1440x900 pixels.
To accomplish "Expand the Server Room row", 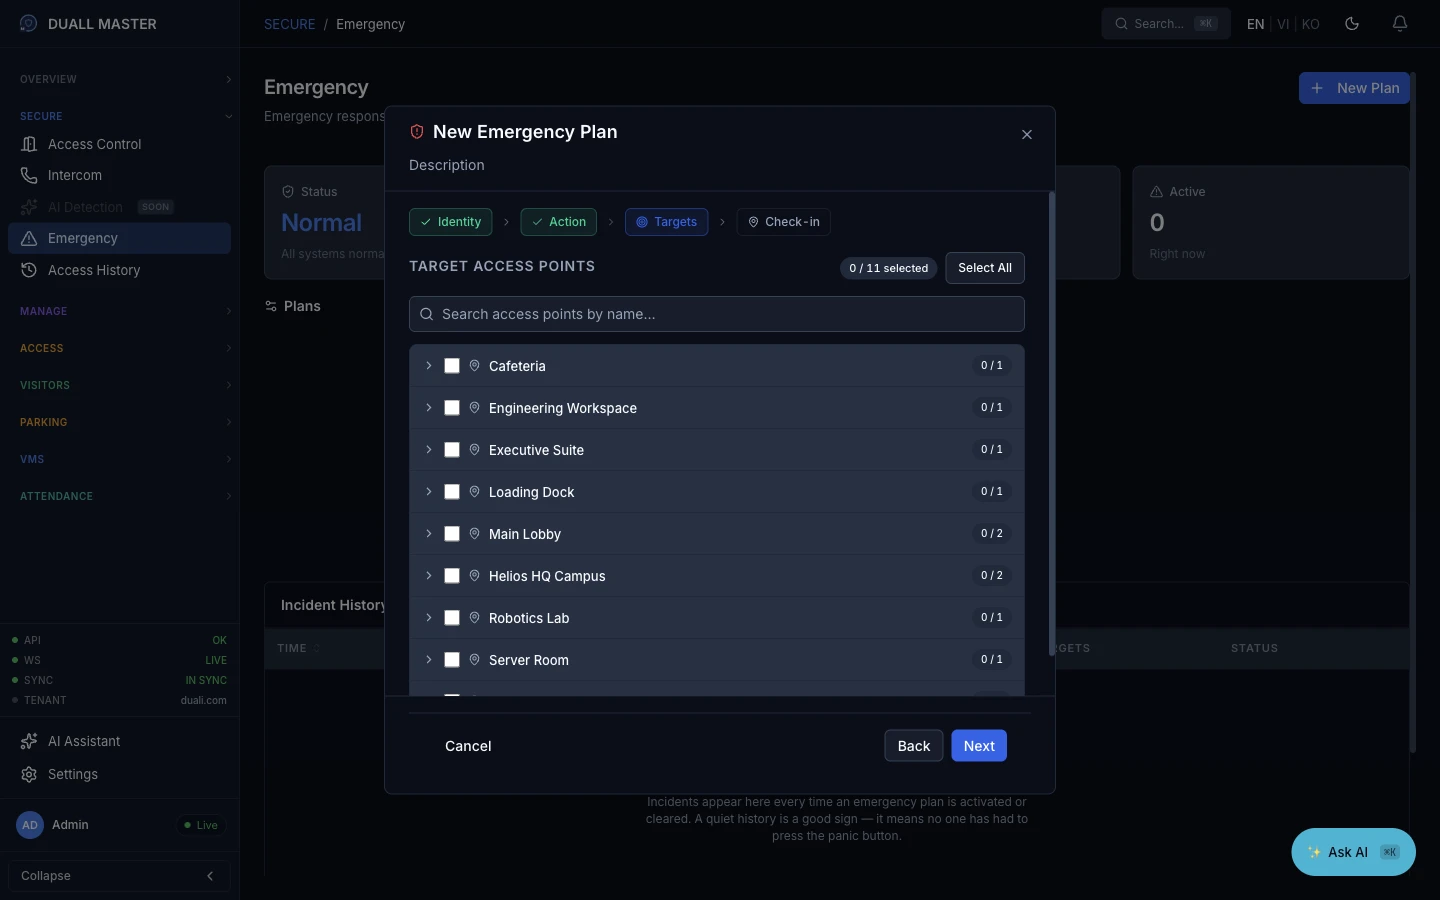I will 429,660.
